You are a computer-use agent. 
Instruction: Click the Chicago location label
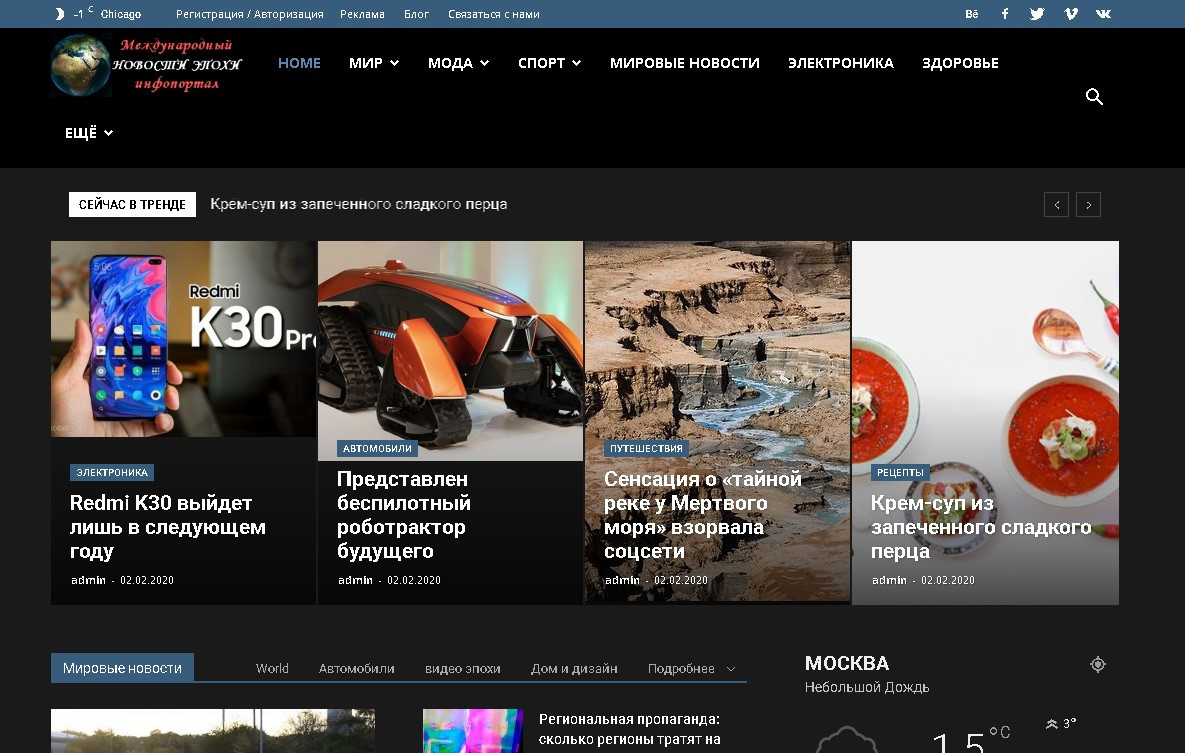(121, 14)
